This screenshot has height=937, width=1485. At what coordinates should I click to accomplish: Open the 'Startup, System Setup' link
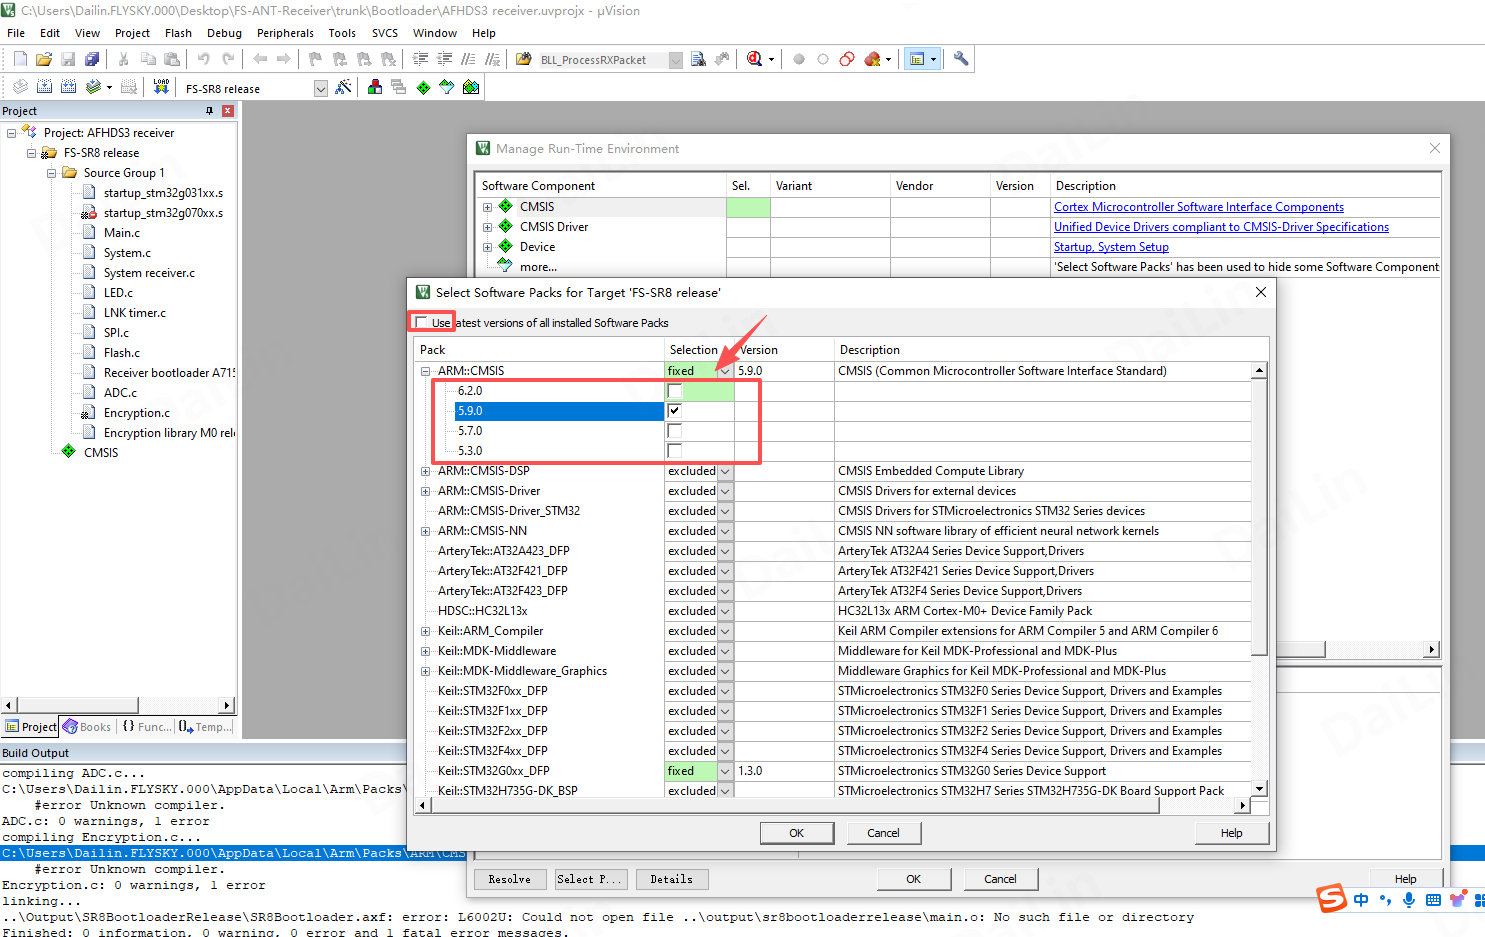(1111, 247)
